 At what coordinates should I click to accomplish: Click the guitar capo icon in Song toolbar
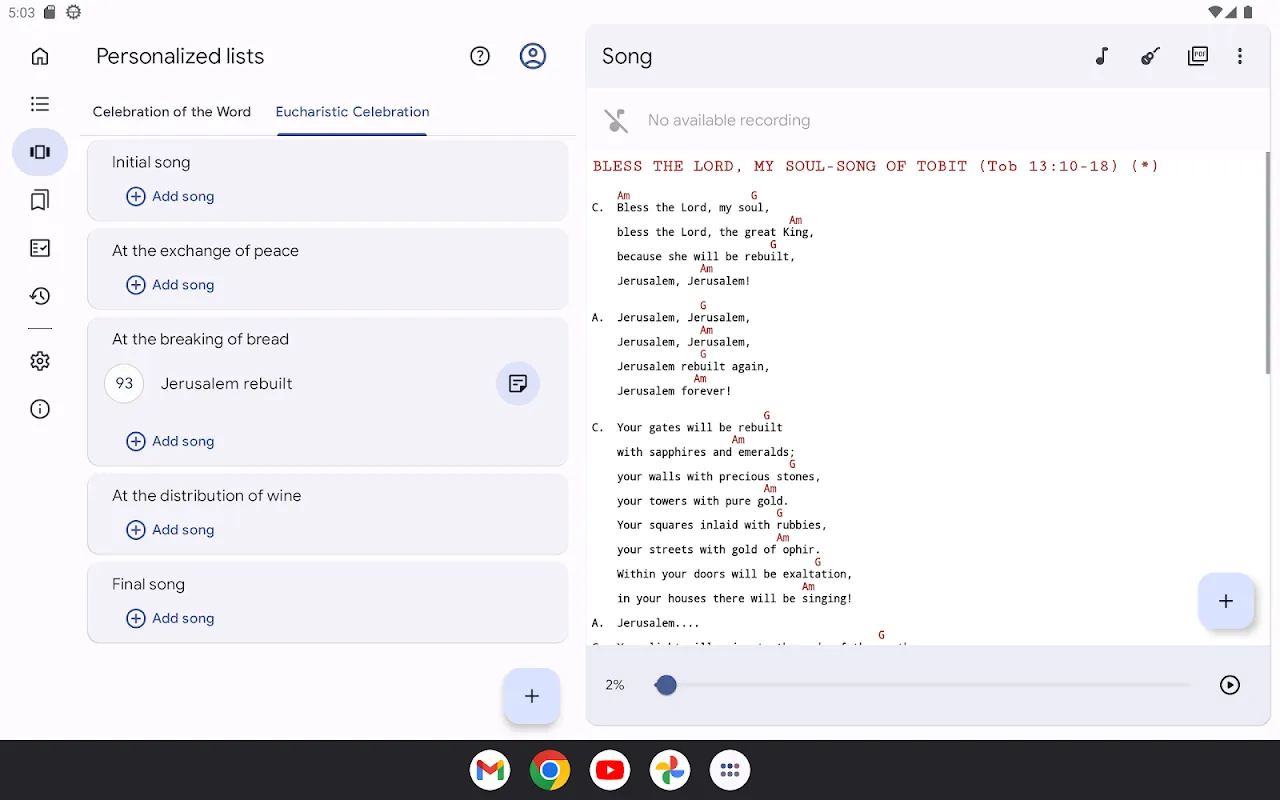click(x=1150, y=57)
